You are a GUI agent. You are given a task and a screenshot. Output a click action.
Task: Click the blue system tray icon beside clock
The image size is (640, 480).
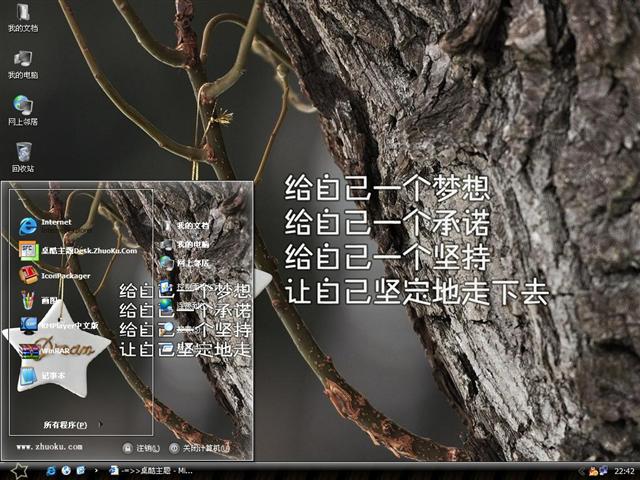[603, 471]
